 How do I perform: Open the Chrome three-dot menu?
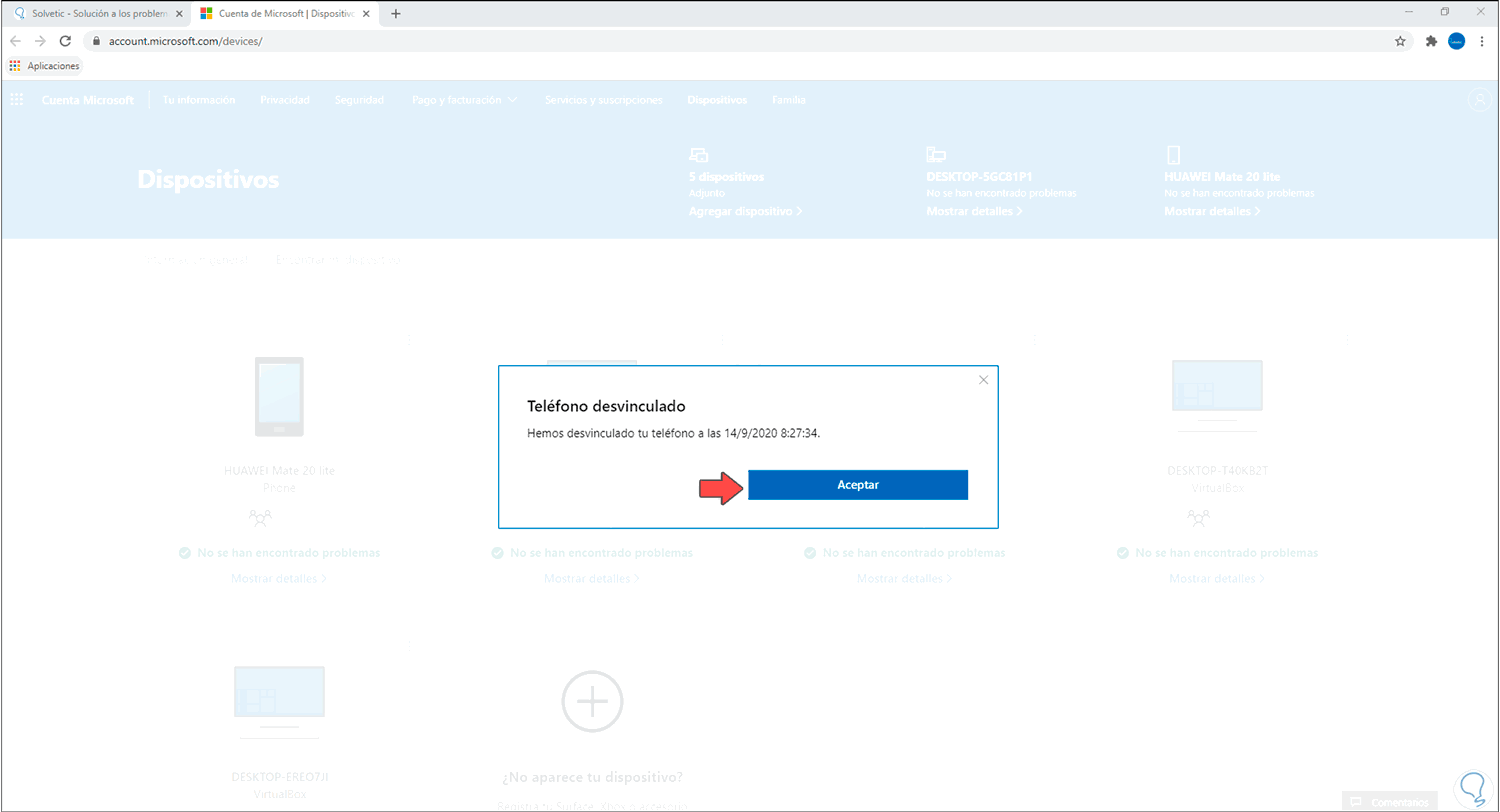pos(1482,41)
